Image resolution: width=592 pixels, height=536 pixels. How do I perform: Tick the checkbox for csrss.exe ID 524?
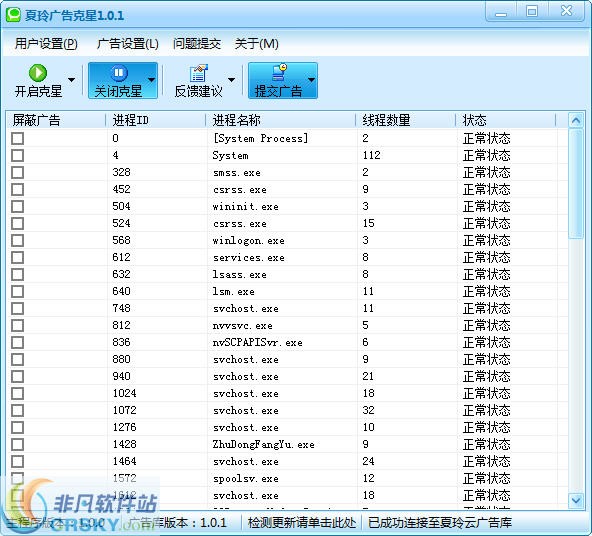pos(17,223)
